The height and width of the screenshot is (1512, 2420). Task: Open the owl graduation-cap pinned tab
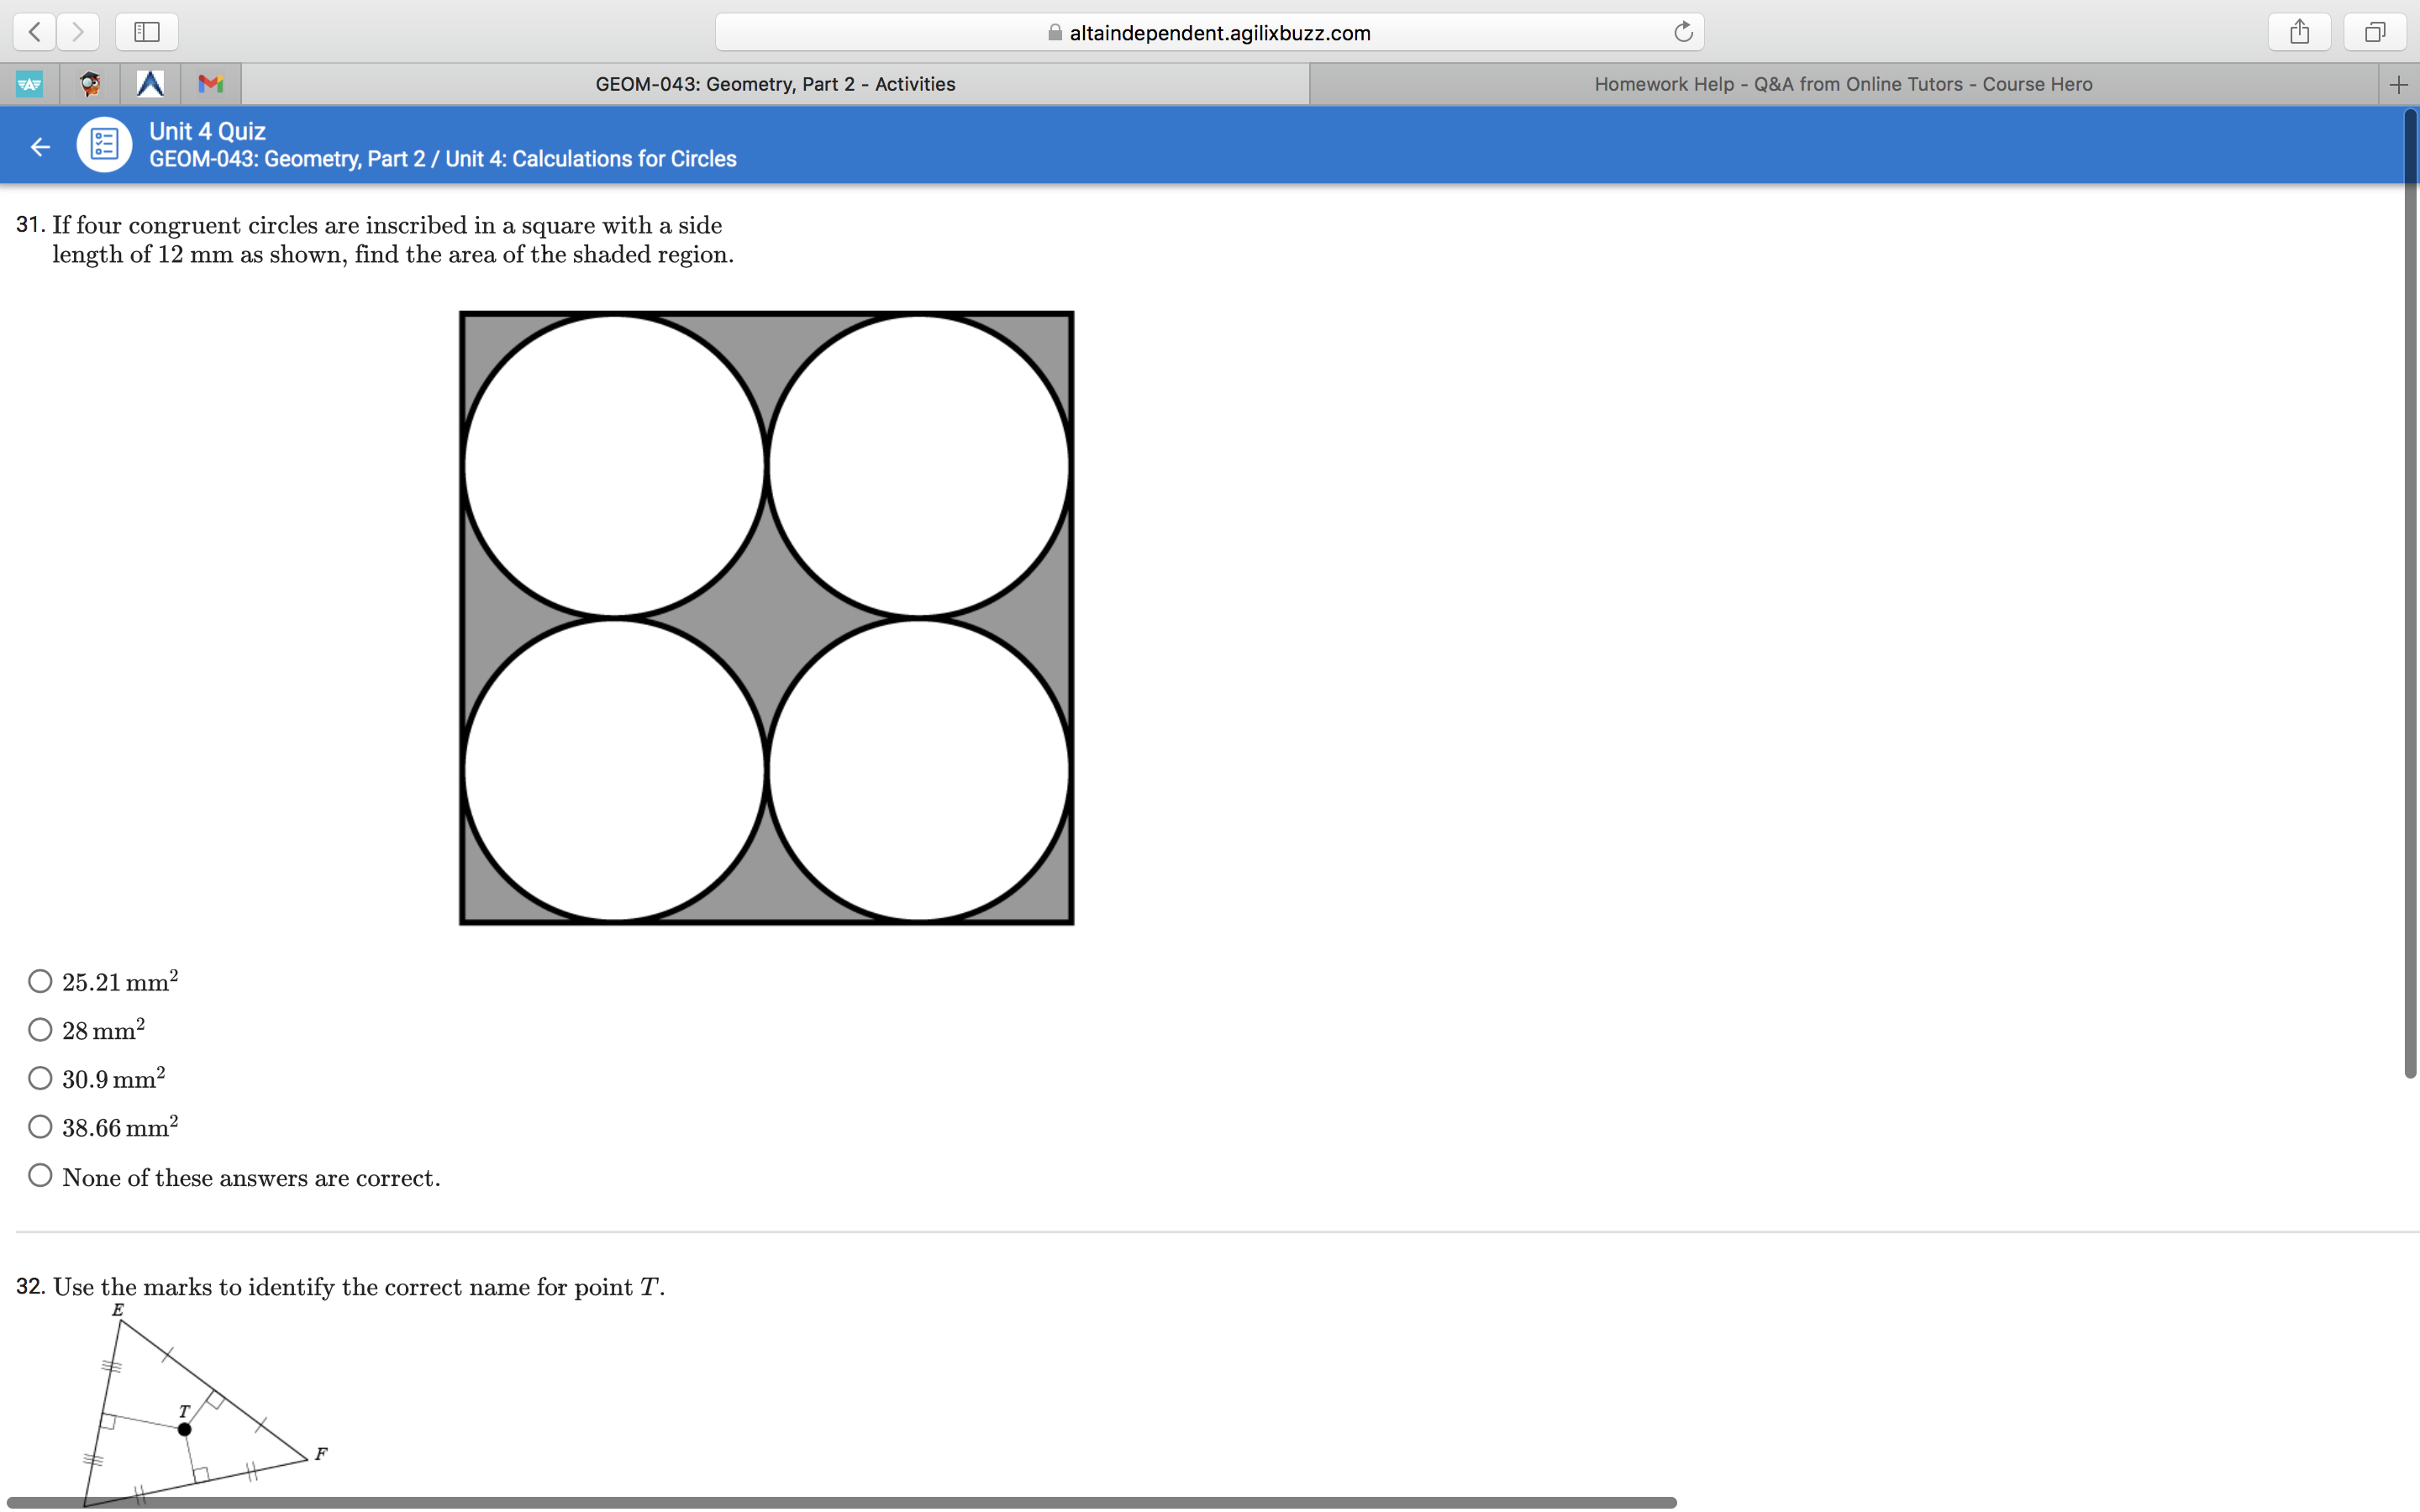tap(89, 83)
